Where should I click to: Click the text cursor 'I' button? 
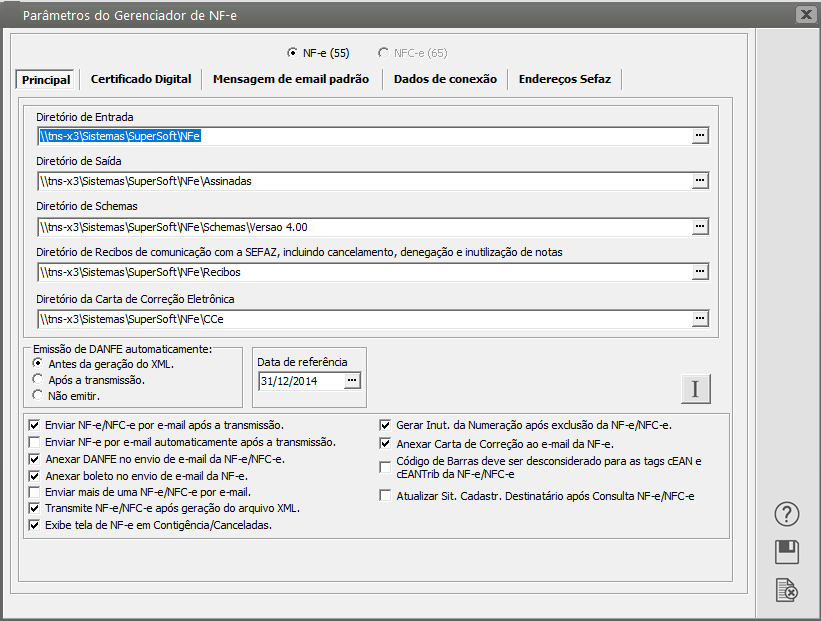tap(695, 389)
